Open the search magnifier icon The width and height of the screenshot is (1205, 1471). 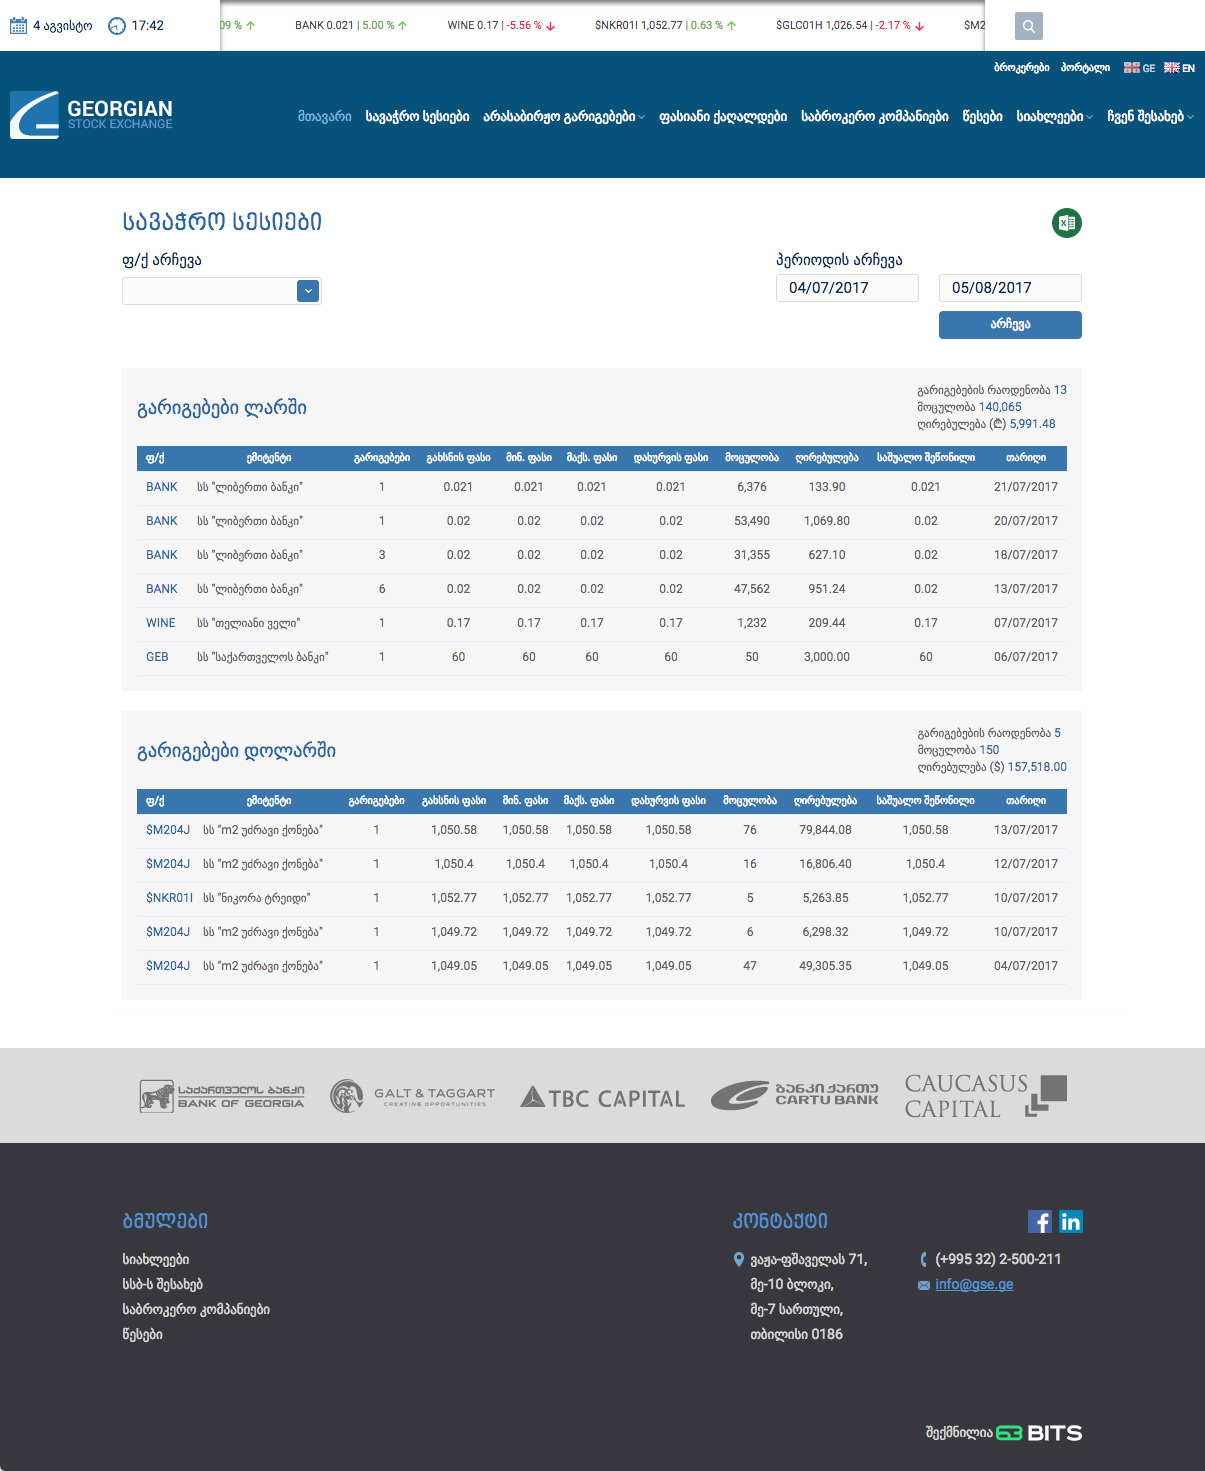(x=1028, y=26)
